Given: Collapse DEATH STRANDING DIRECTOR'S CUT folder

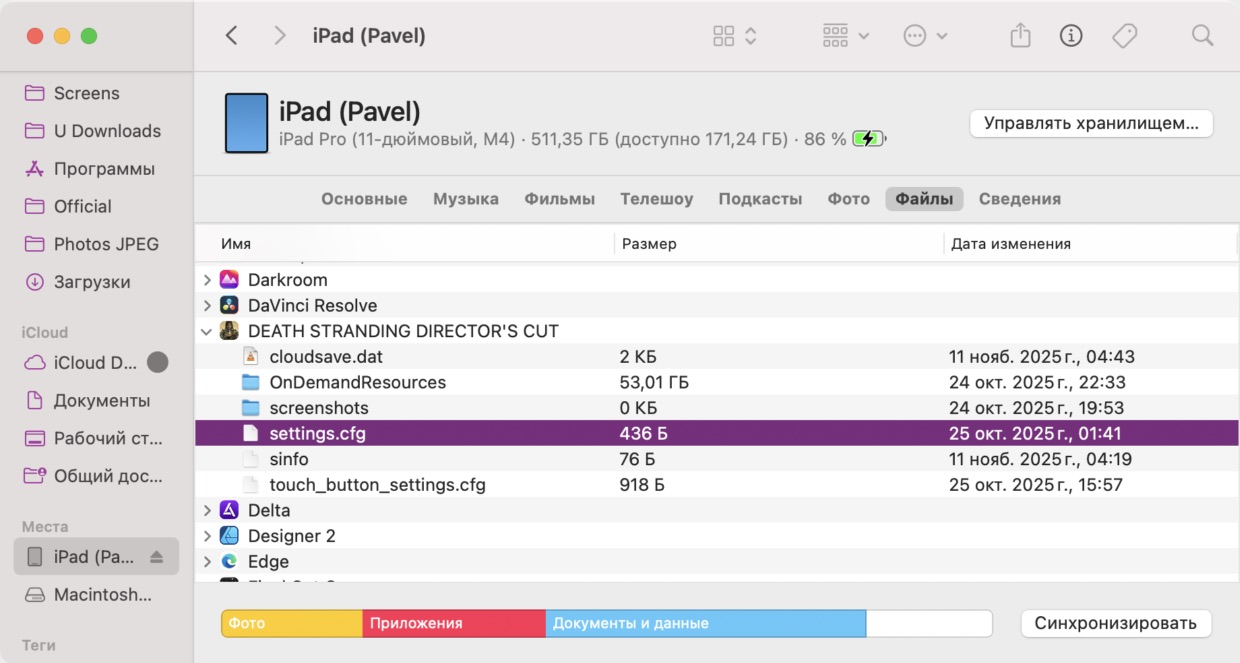Looking at the screenshot, I should tap(207, 331).
